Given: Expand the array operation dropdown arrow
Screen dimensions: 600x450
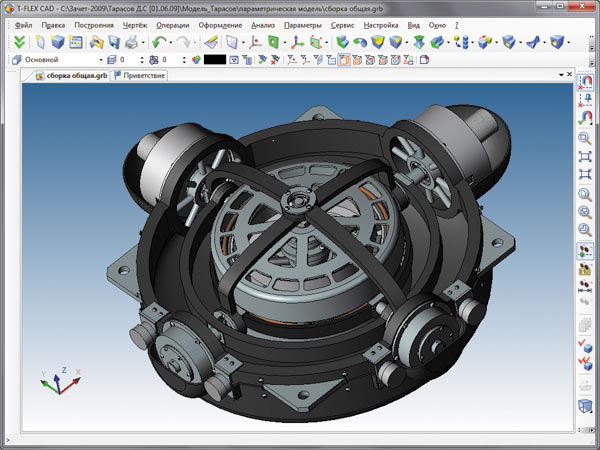Looking at the screenshot, I should (x=473, y=42).
